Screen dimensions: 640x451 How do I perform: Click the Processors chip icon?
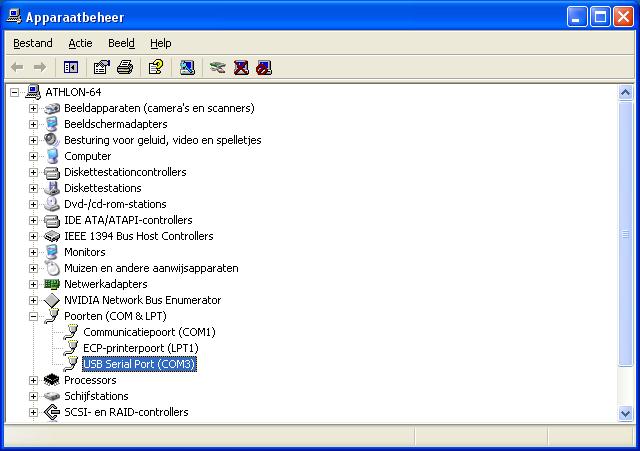(51, 380)
